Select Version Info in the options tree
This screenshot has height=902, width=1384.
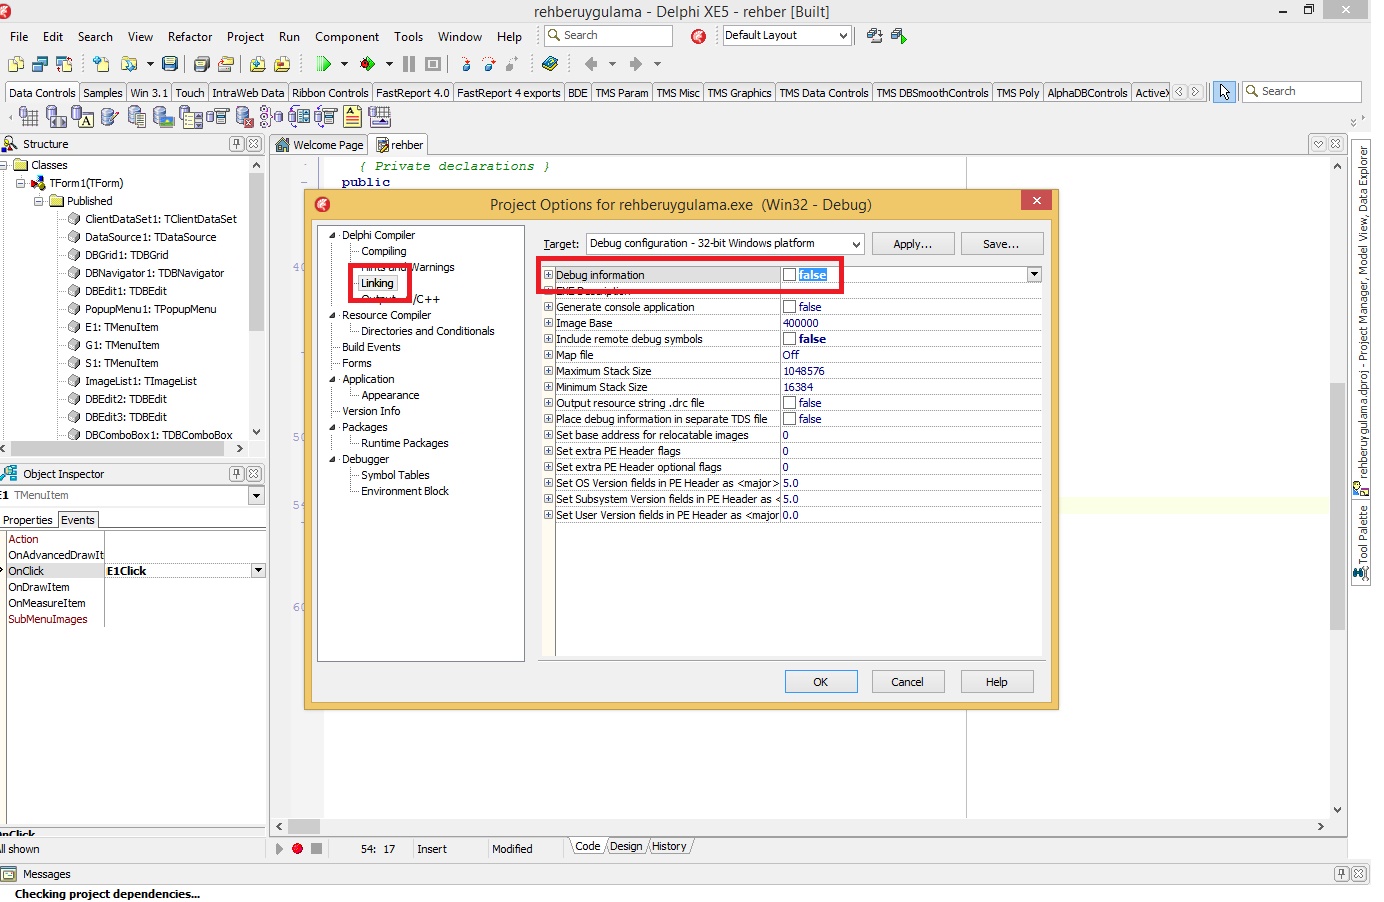click(x=371, y=412)
